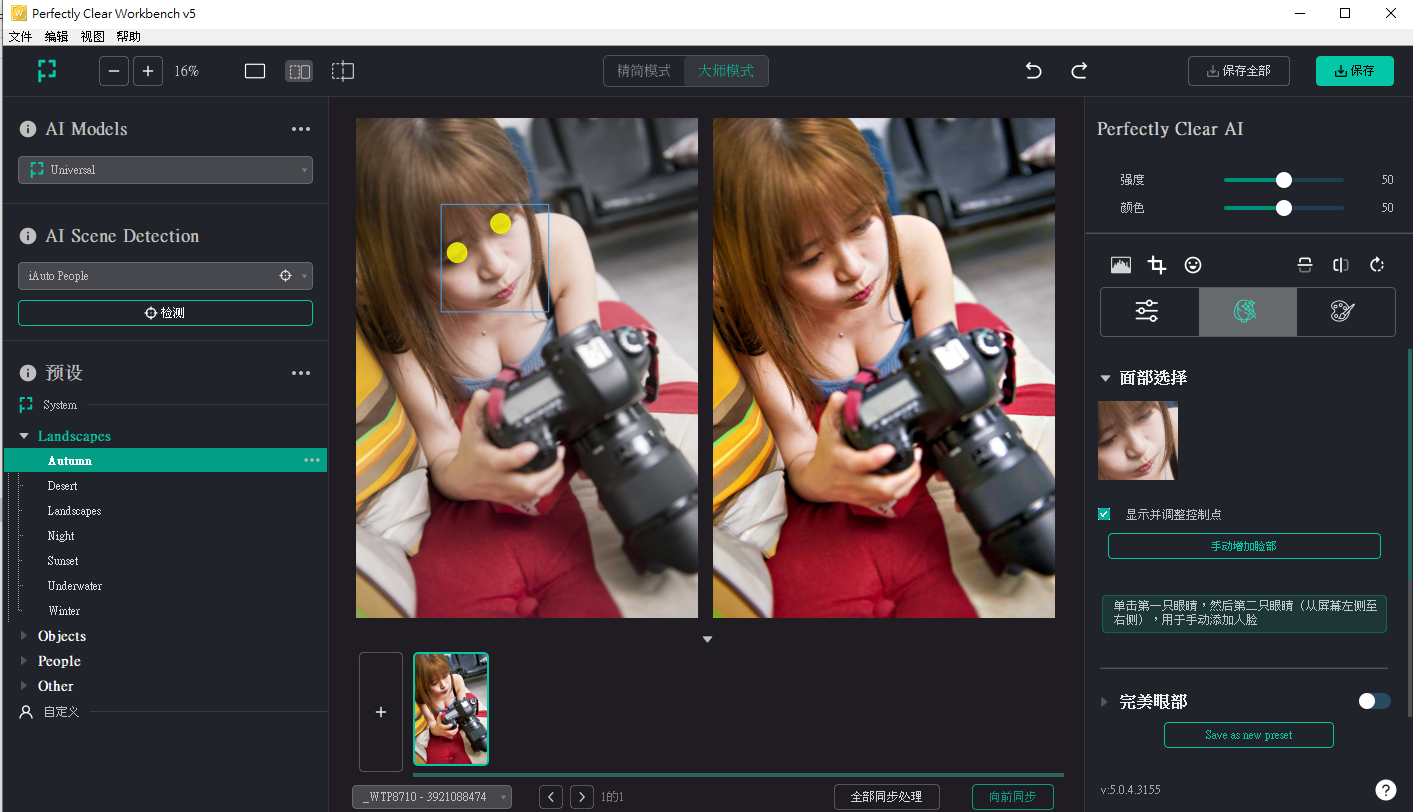Image resolution: width=1413 pixels, height=812 pixels.
Task: Switch to single image view icon
Action: 255,71
